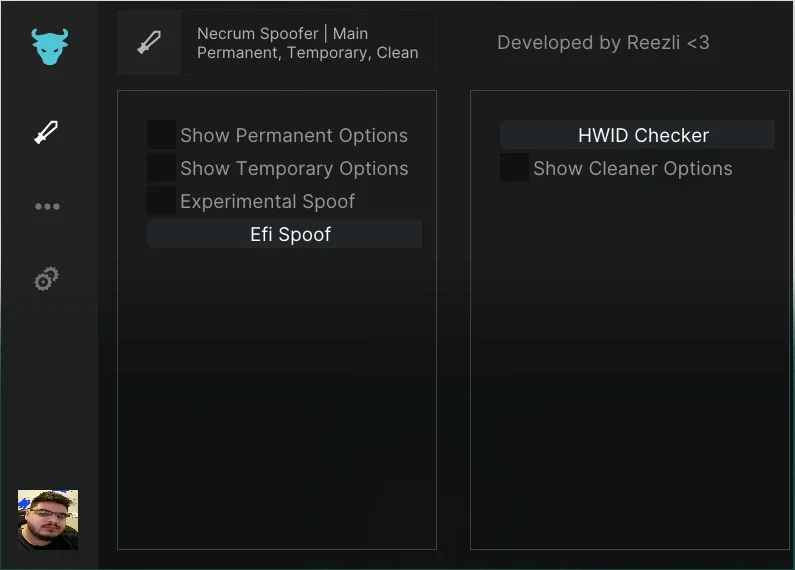Click 'Developed by Reezli <3' credit text

pos(603,43)
